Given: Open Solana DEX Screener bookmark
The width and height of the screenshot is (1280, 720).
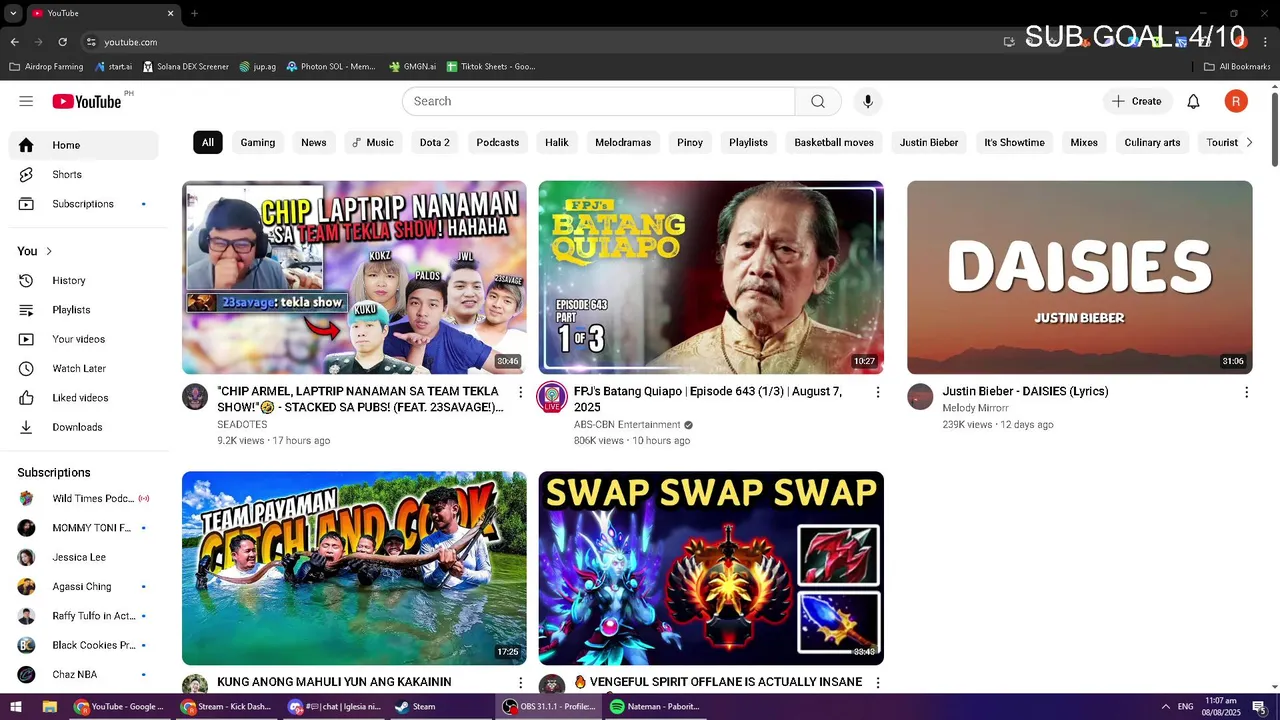Looking at the screenshot, I should click(186, 67).
